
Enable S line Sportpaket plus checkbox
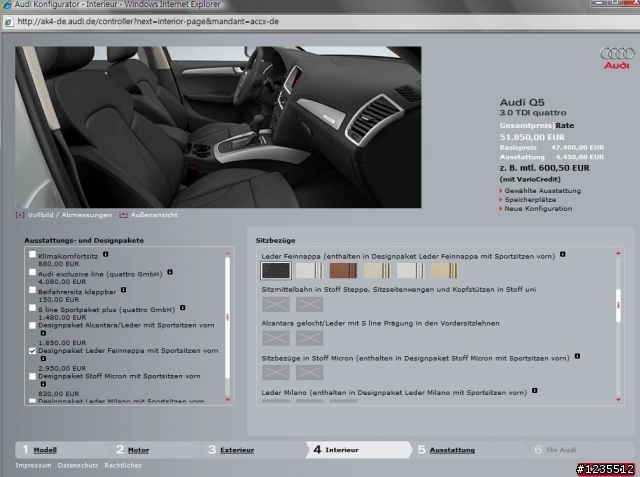pos(32,308)
